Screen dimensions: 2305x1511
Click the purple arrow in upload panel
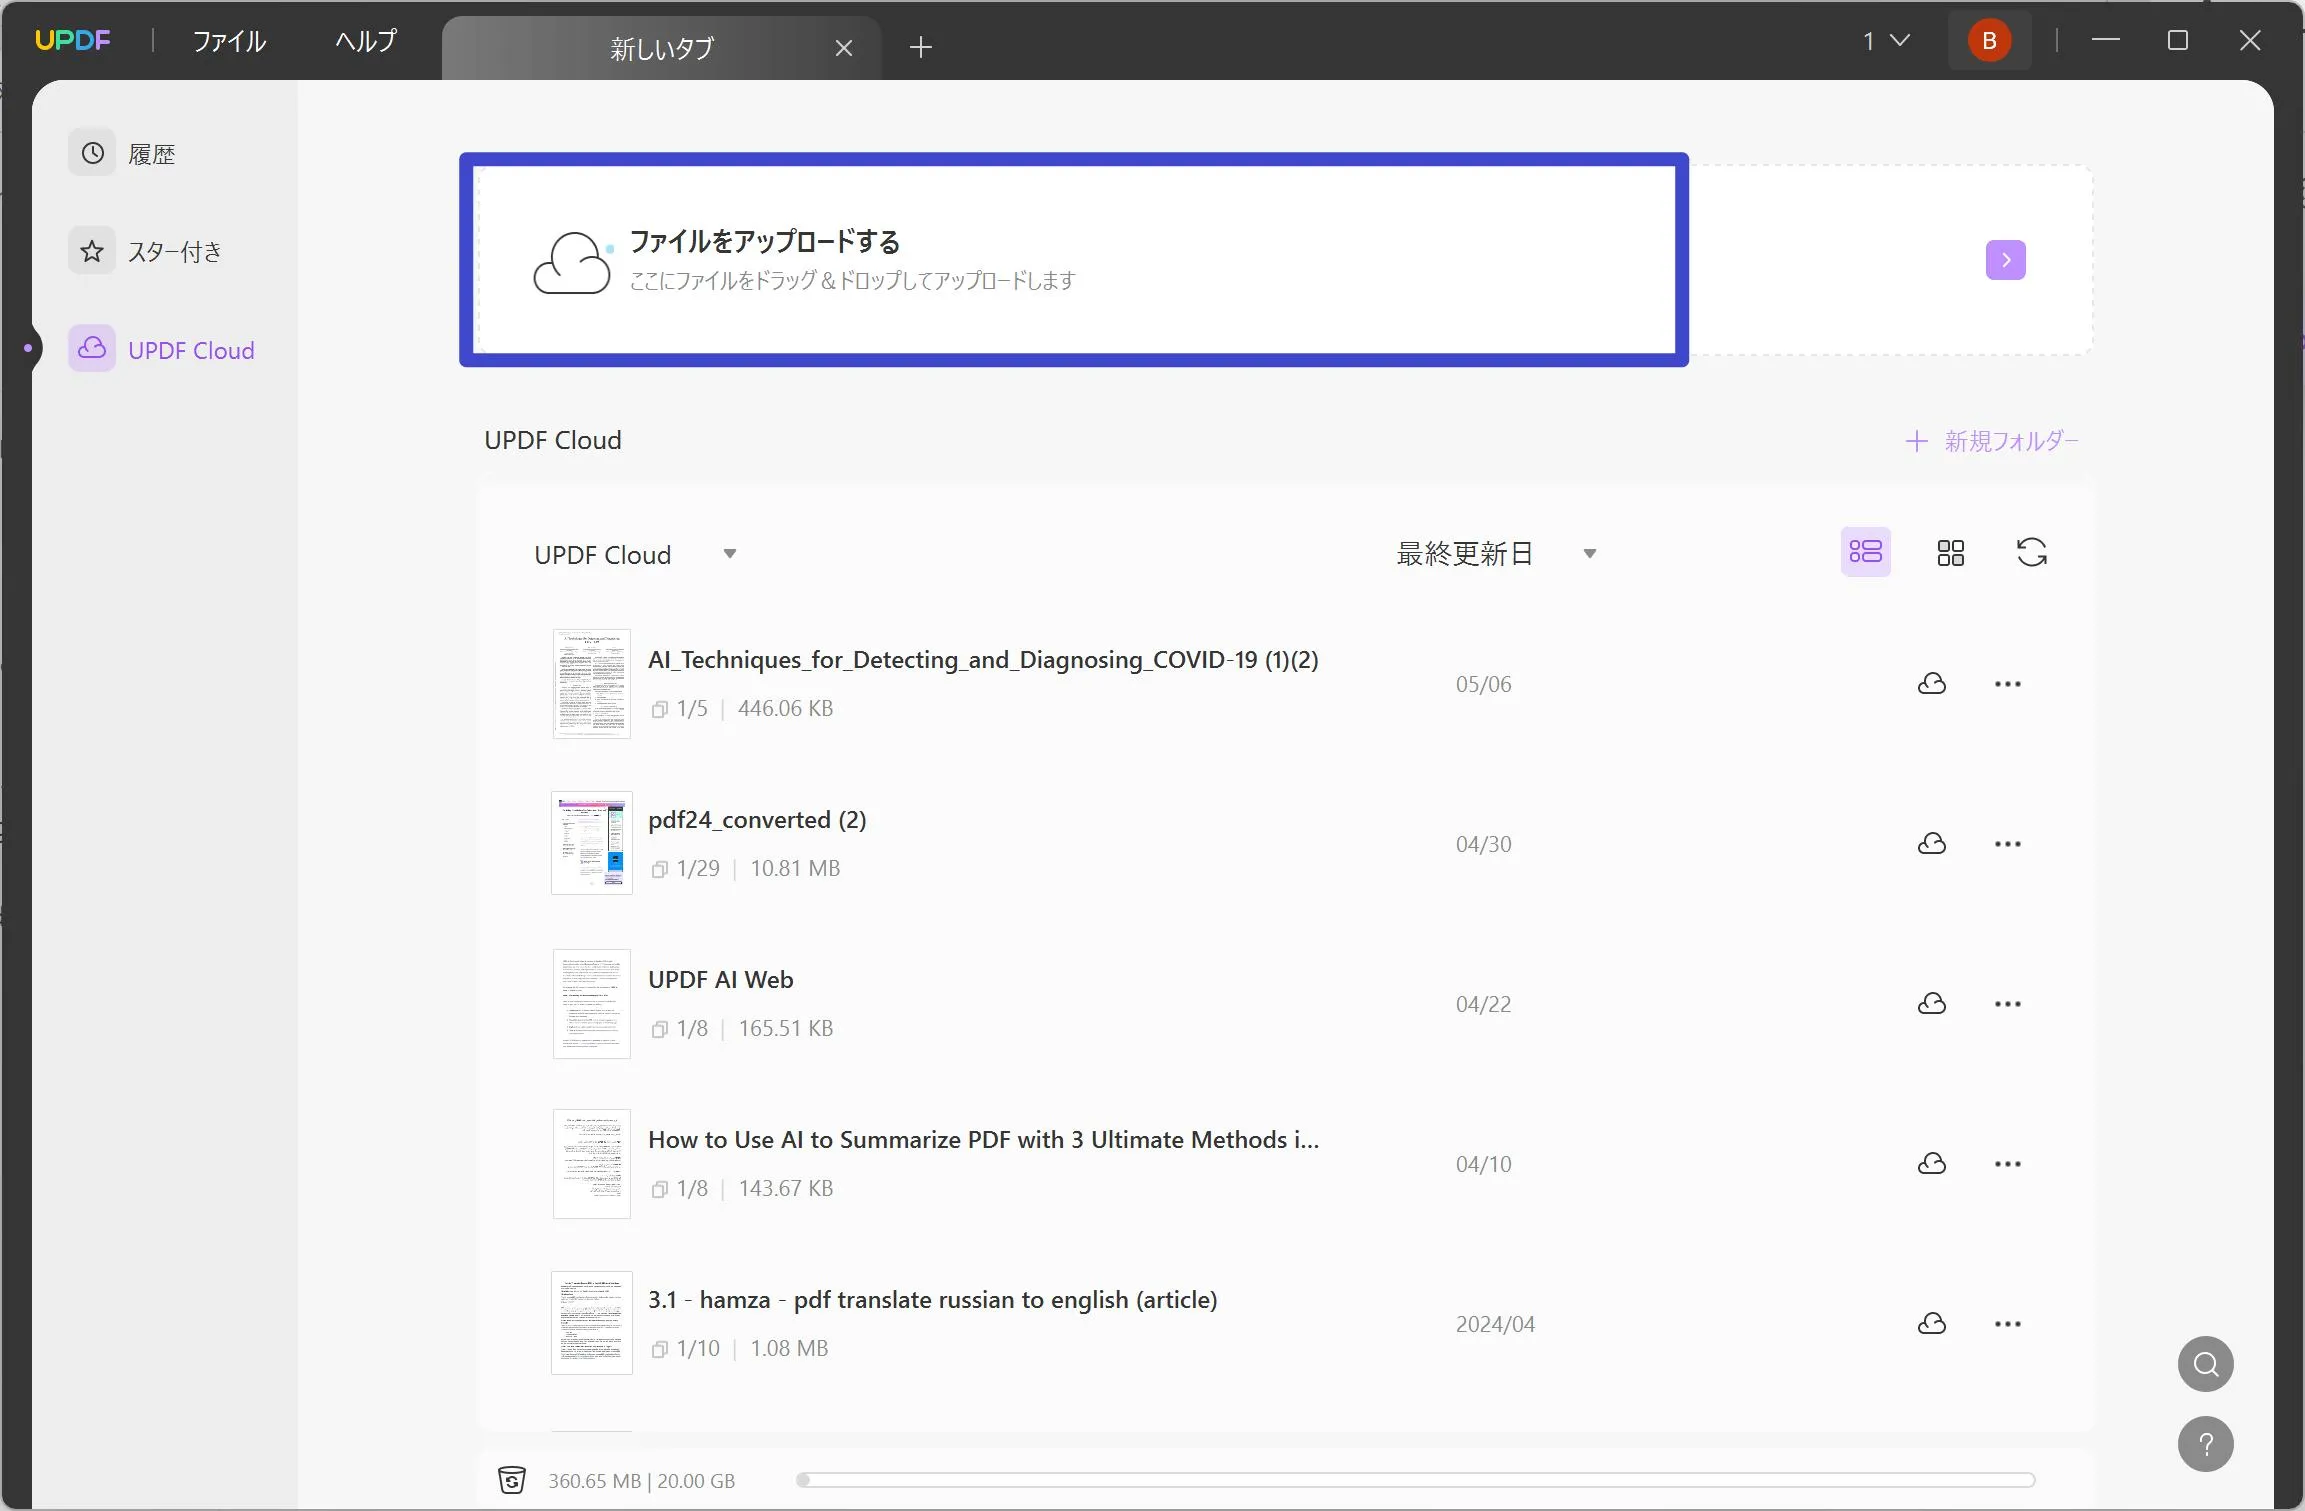tap(2005, 260)
